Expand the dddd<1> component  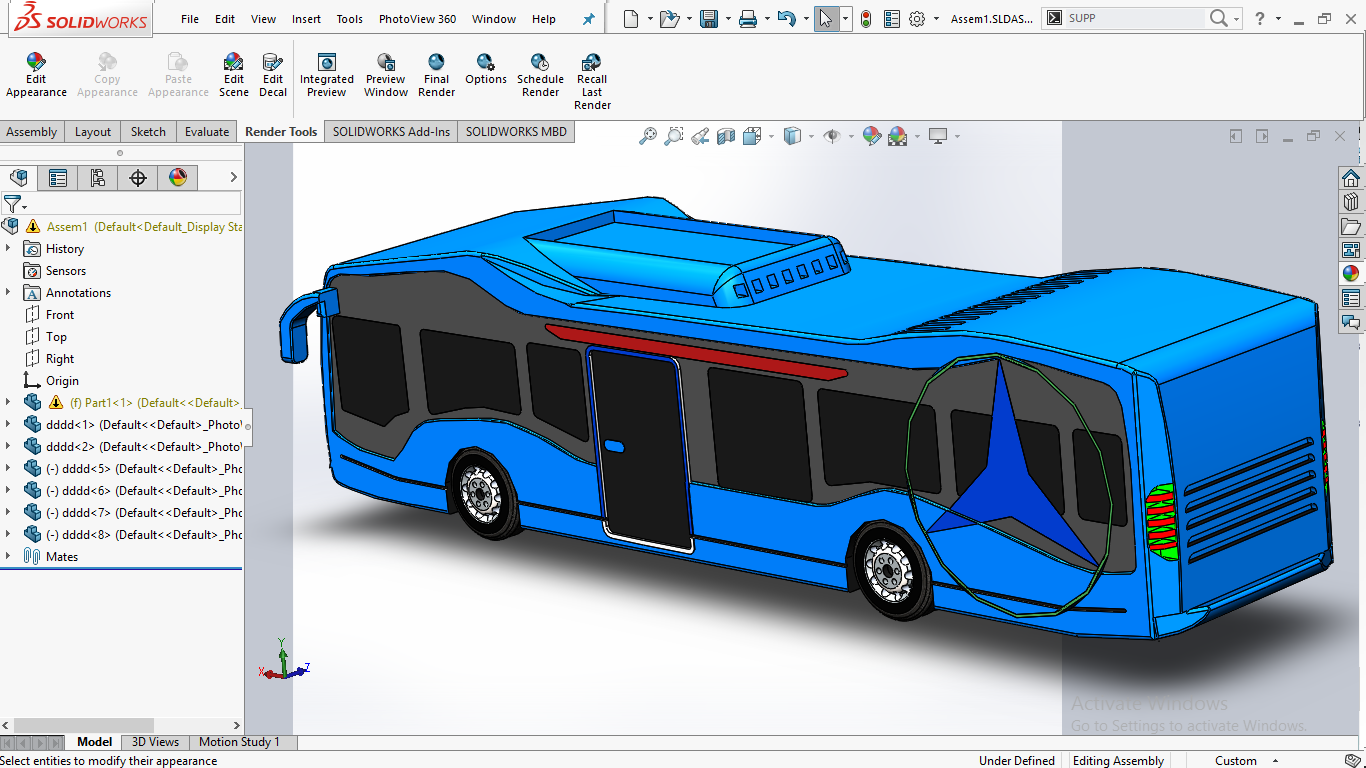pos(8,424)
